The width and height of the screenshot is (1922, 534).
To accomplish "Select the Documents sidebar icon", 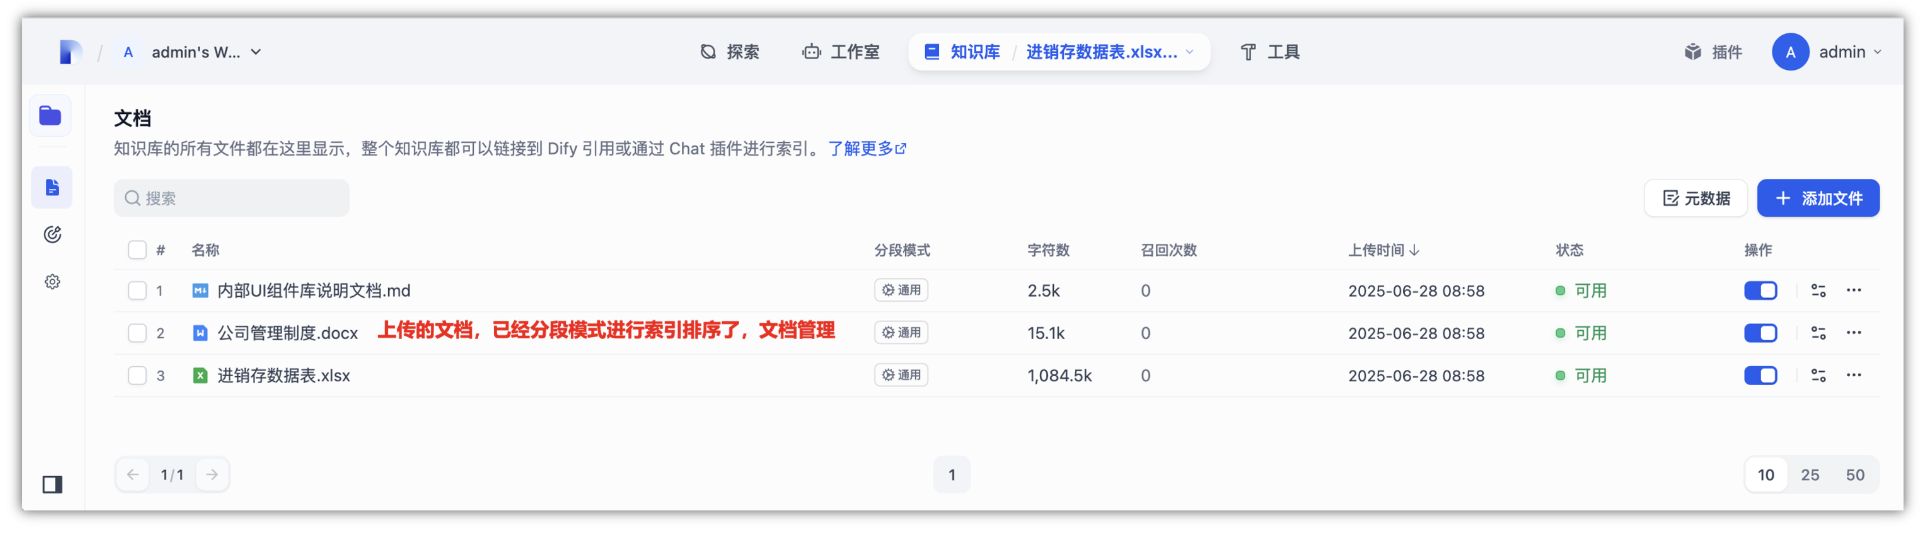I will 52,188.
